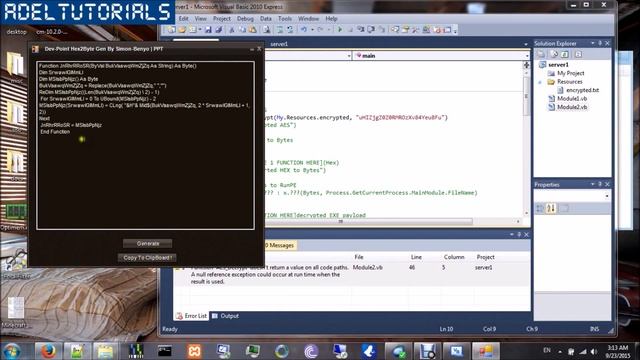The image size is (640, 360).
Task: Click the Save floppy disk icon
Action: click(208, 29)
